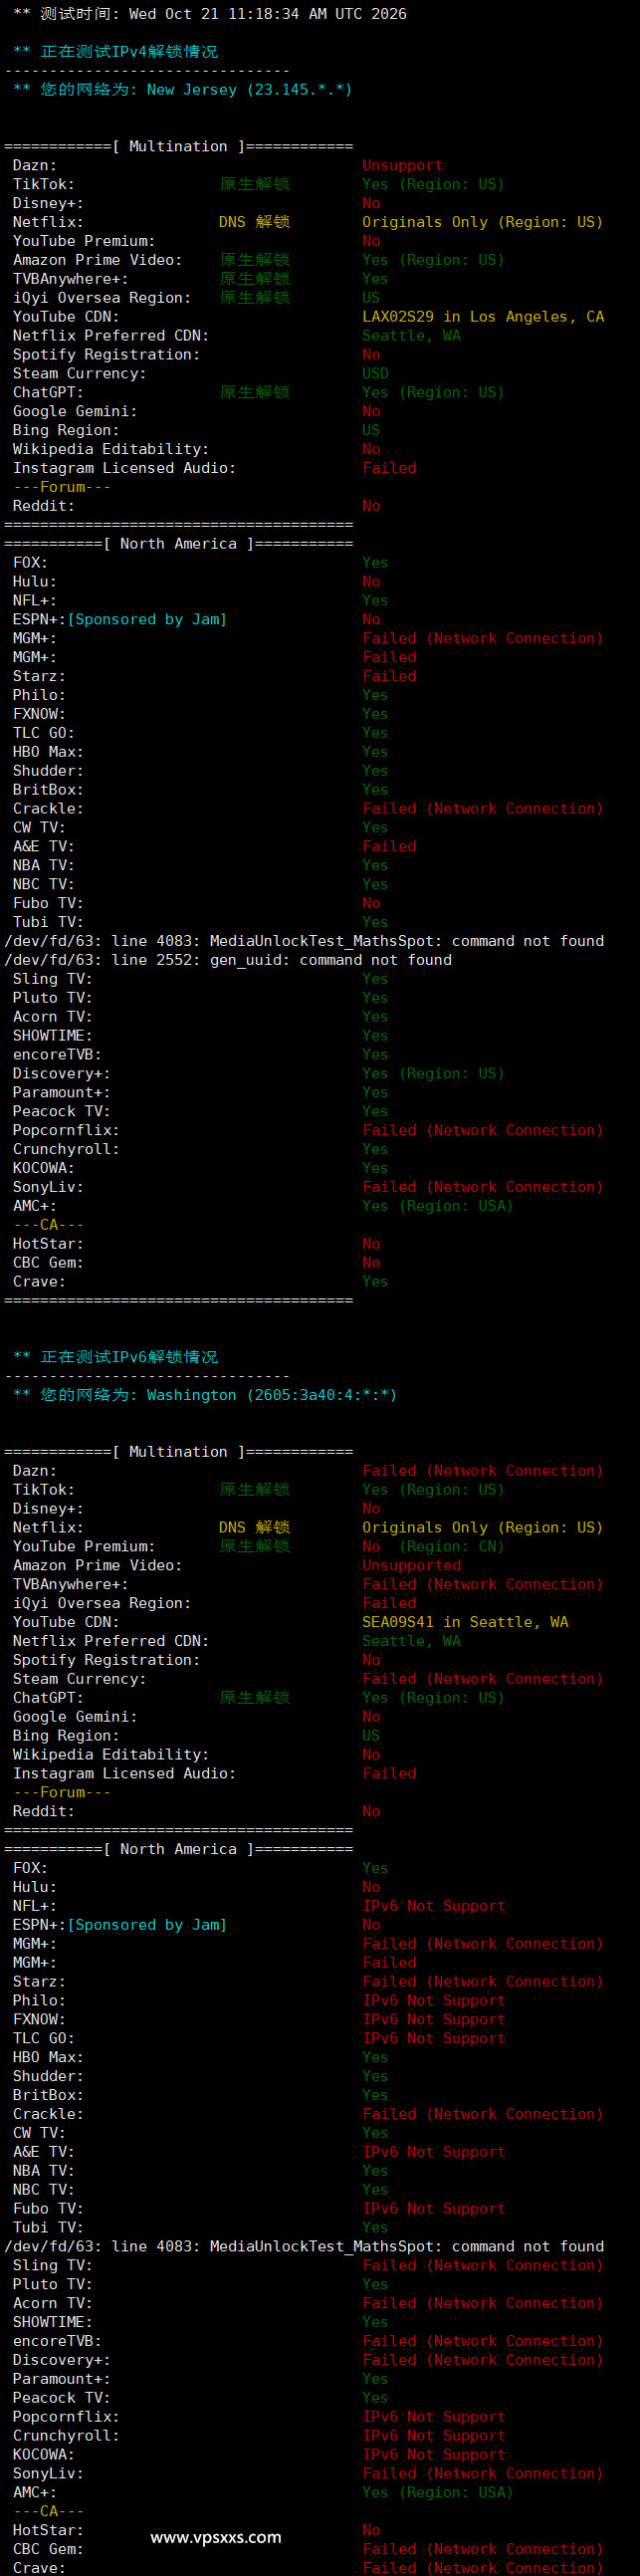The image size is (640, 2576).
Task: Select "原生解锁" beside TVBAnywhere+
Action: click(255, 279)
